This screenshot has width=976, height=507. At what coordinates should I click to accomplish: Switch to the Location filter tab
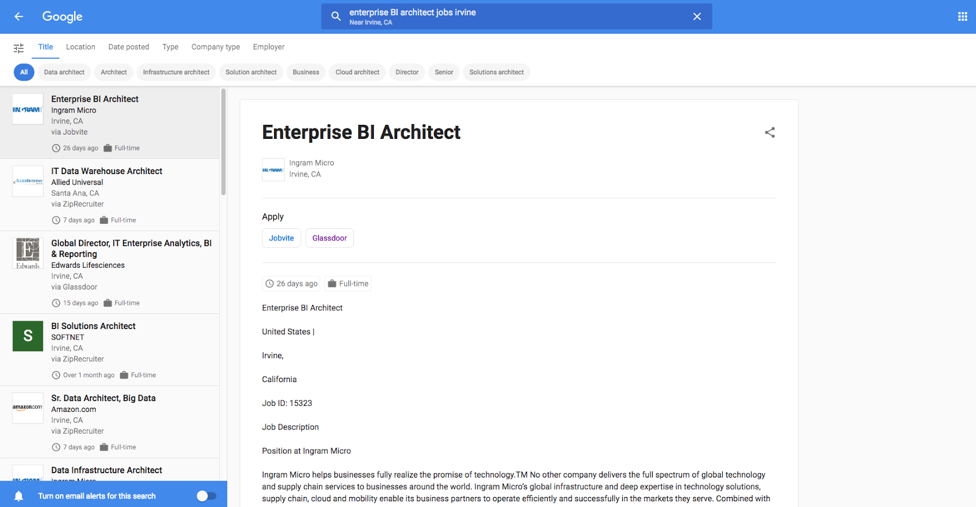[80, 47]
